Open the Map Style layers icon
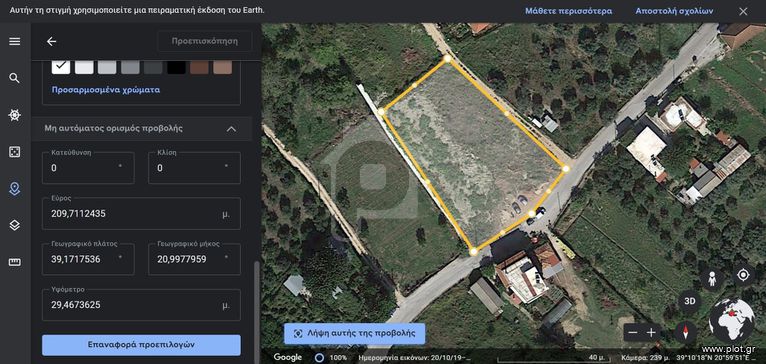The height and width of the screenshot is (364, 766). [x=15, y=225]
